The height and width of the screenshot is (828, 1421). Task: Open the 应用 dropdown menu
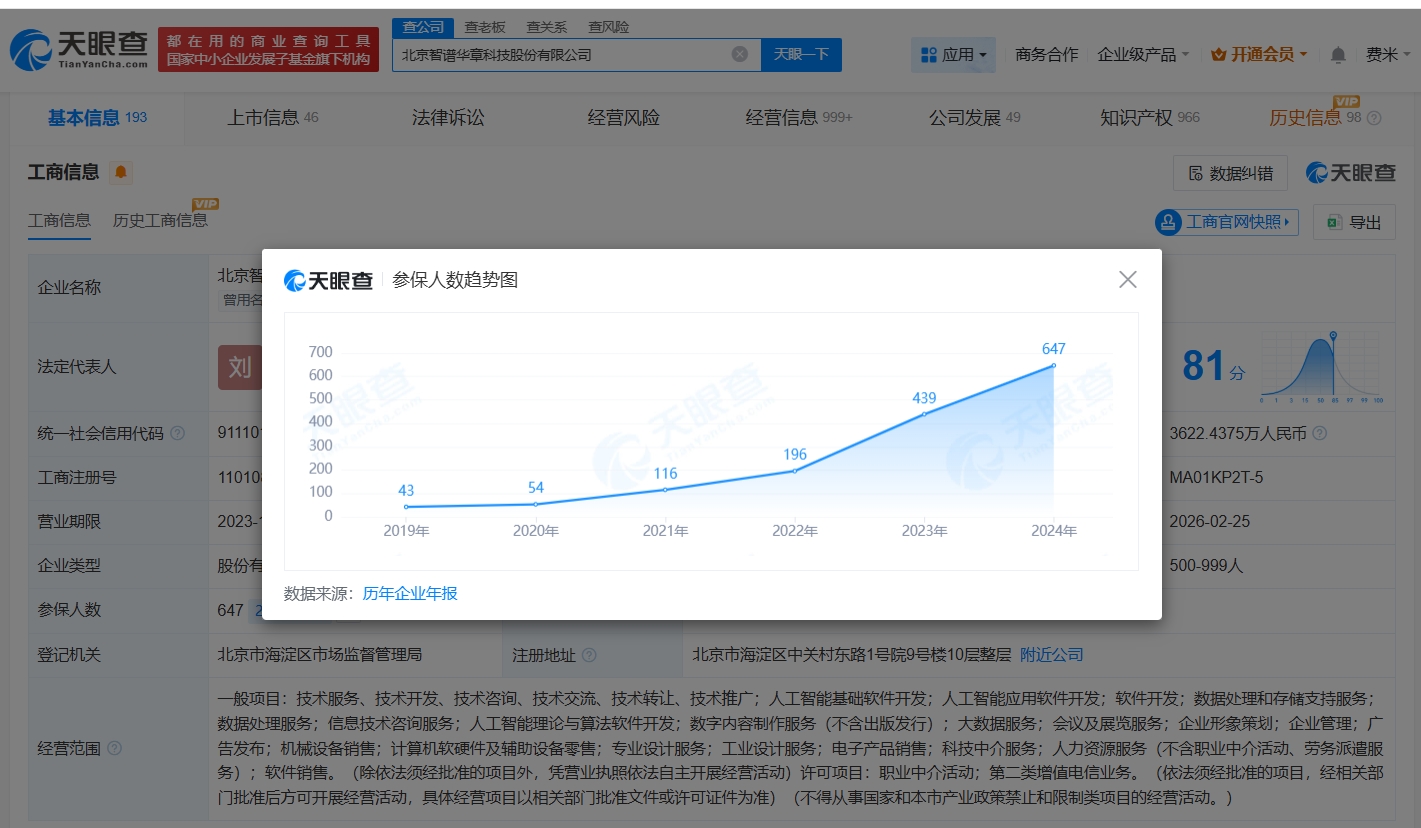(953, 54)
